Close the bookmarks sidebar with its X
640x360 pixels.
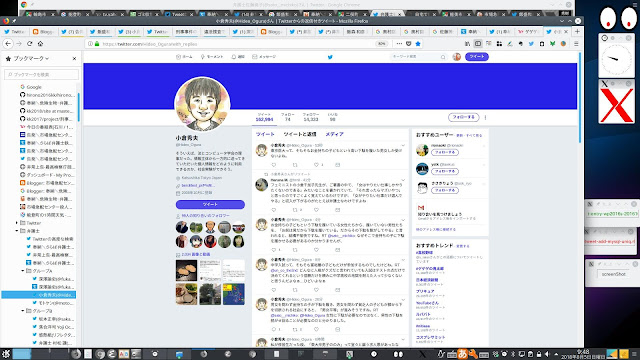click(74, 59)
